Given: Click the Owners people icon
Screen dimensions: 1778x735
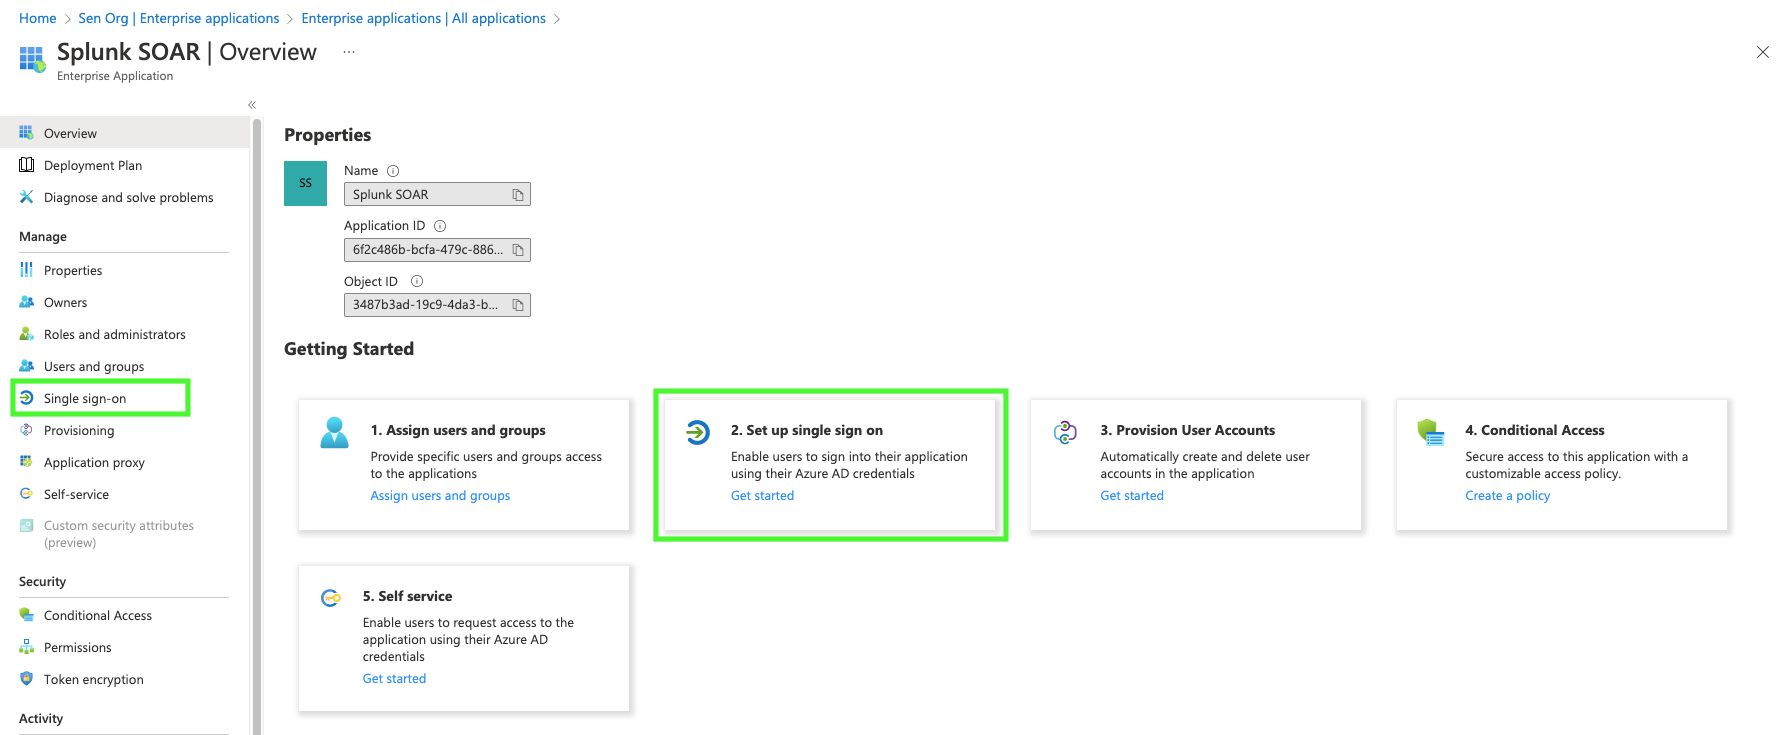Looking at the screenshot, I should 26,302.
